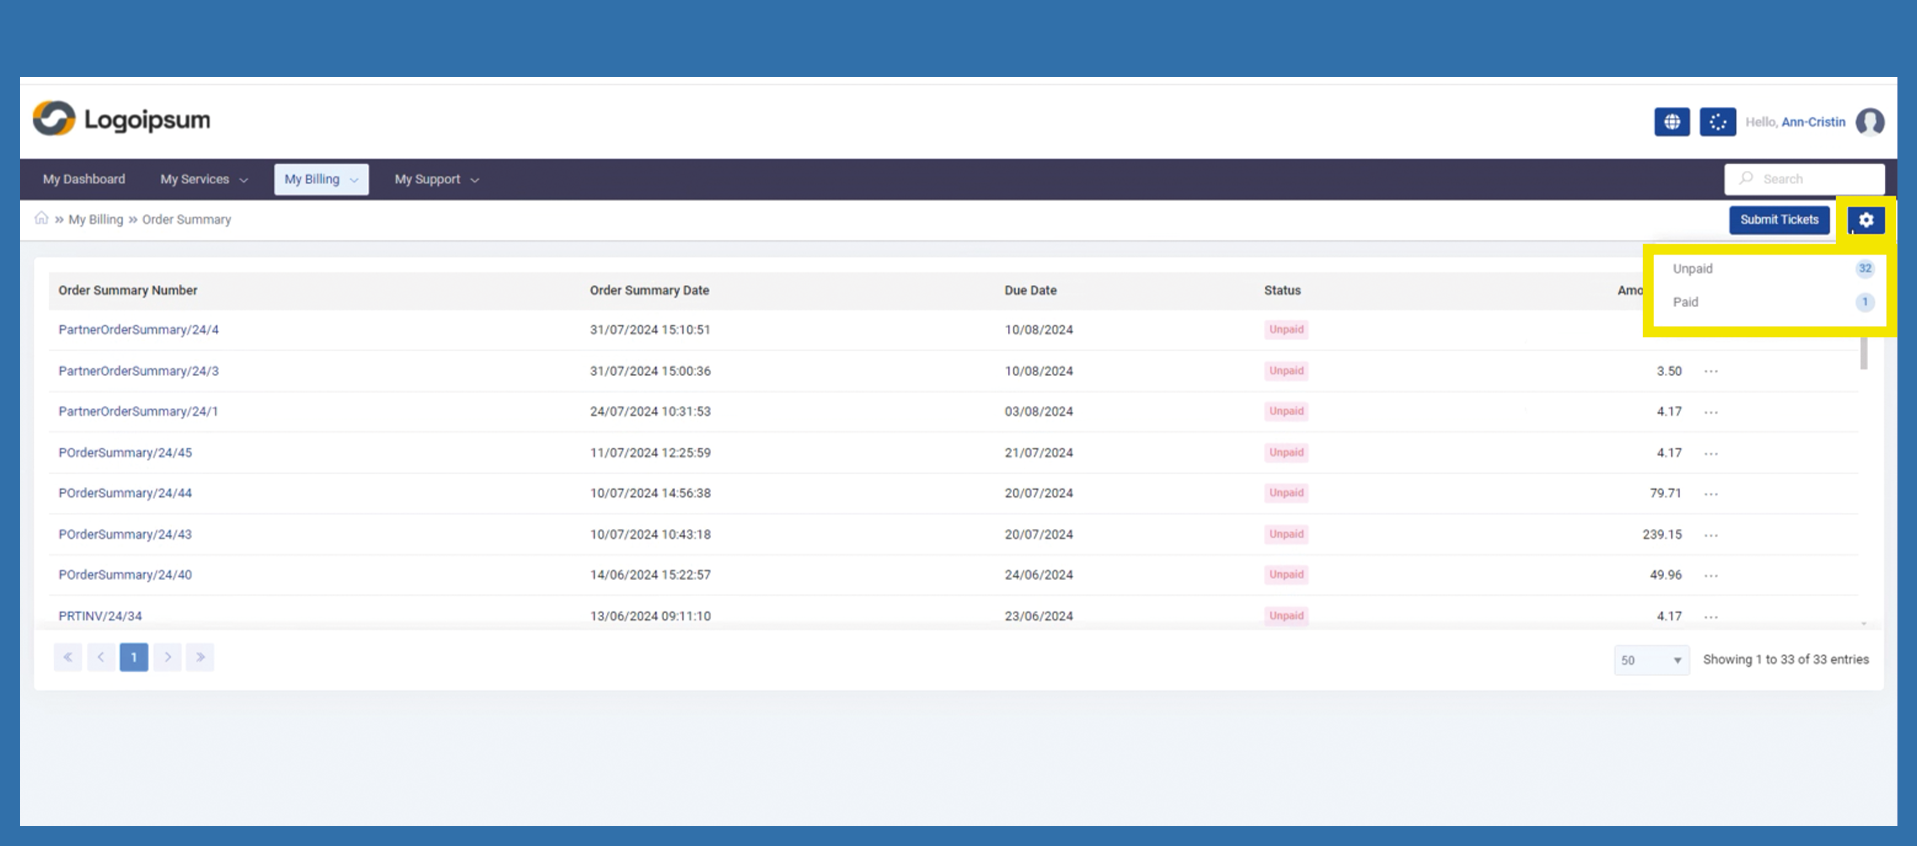This screenshot has height=846, width=1917.
Task: Go to next page using right arrow
Action: pos(167,657)
